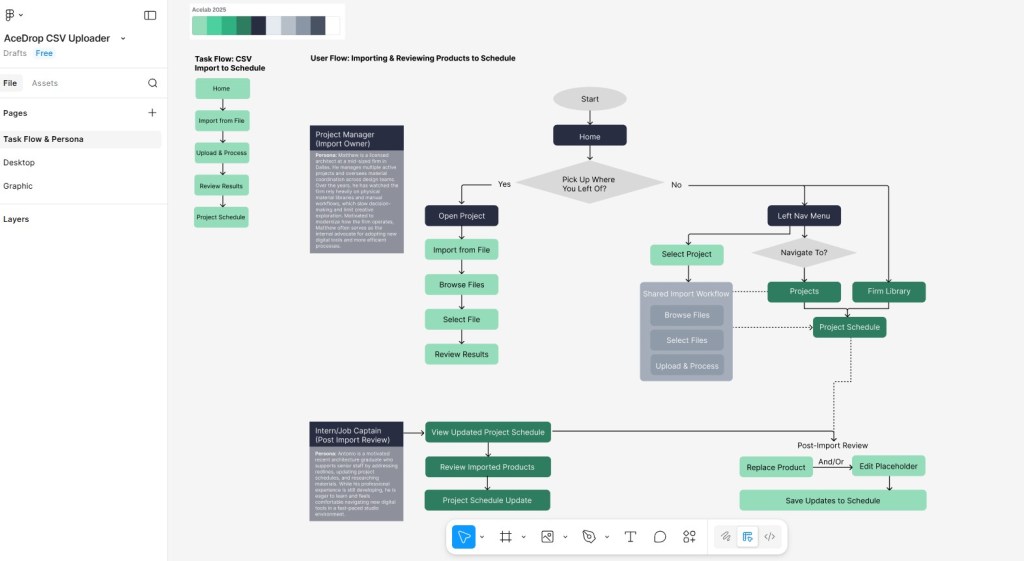Viewport: 1024px width, 561px height.
Task: Add a new page with plus icon
Action: pos(152,113)
